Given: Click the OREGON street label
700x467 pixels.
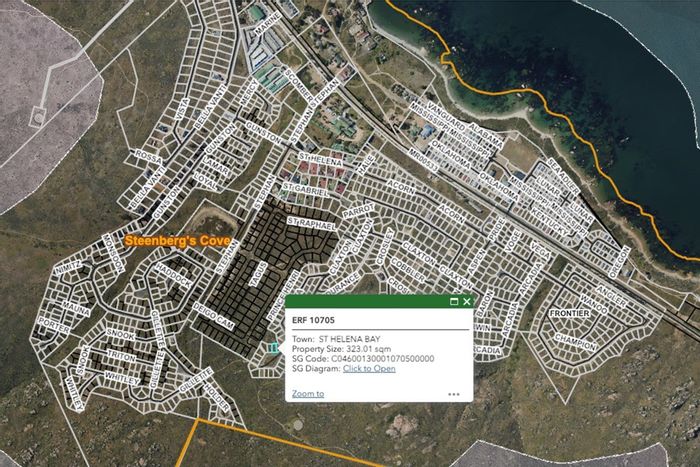Looking at the screenshot, I should 620,262.
